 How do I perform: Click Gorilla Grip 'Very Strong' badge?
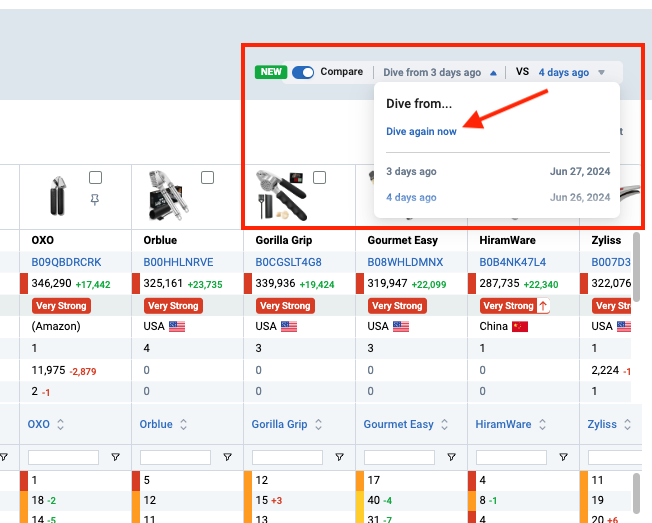[285, 306]
